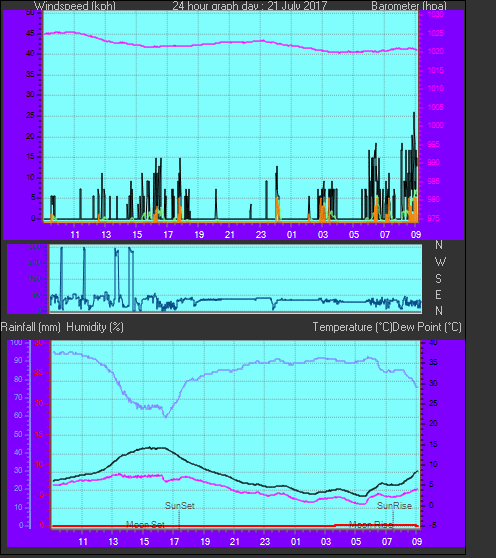The width and height of the screenshot is (496, 558).
Task: Click the red 15 rainfall scale value
Action: click(x=38, y=434)
